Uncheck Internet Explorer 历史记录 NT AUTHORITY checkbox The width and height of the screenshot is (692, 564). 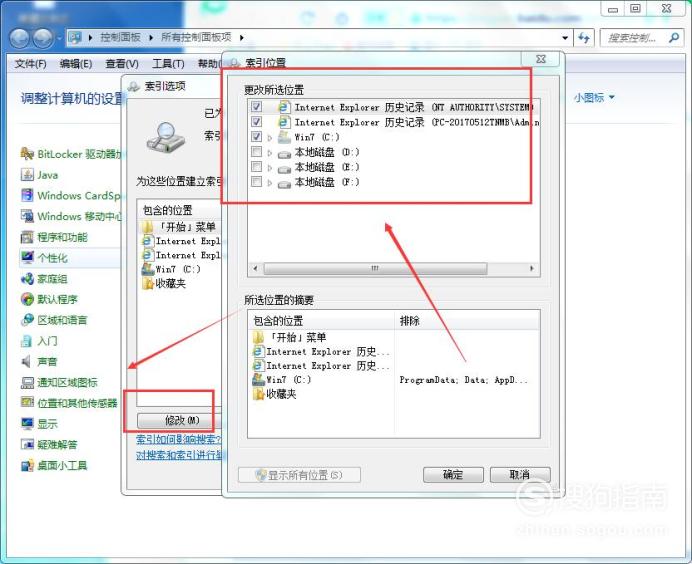(256, 107)
